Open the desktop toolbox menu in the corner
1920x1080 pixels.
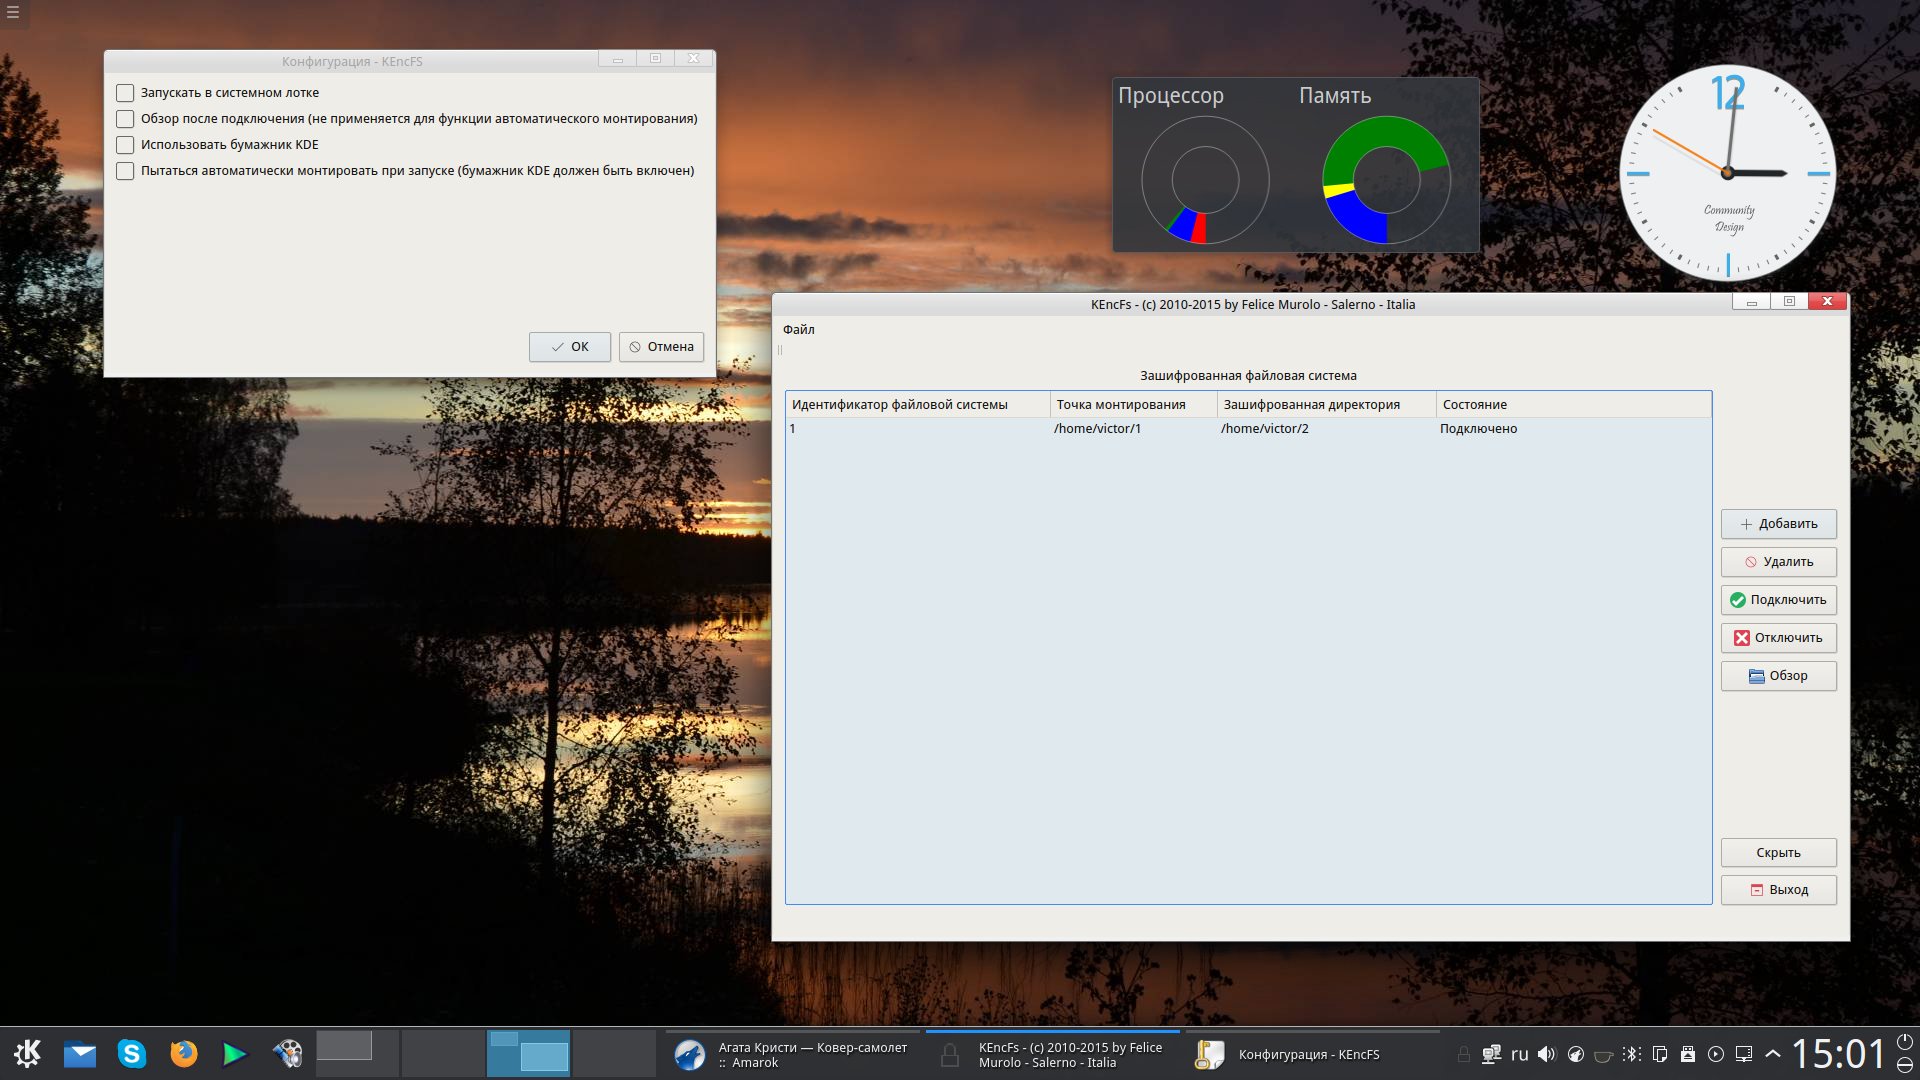pos(13,13)
